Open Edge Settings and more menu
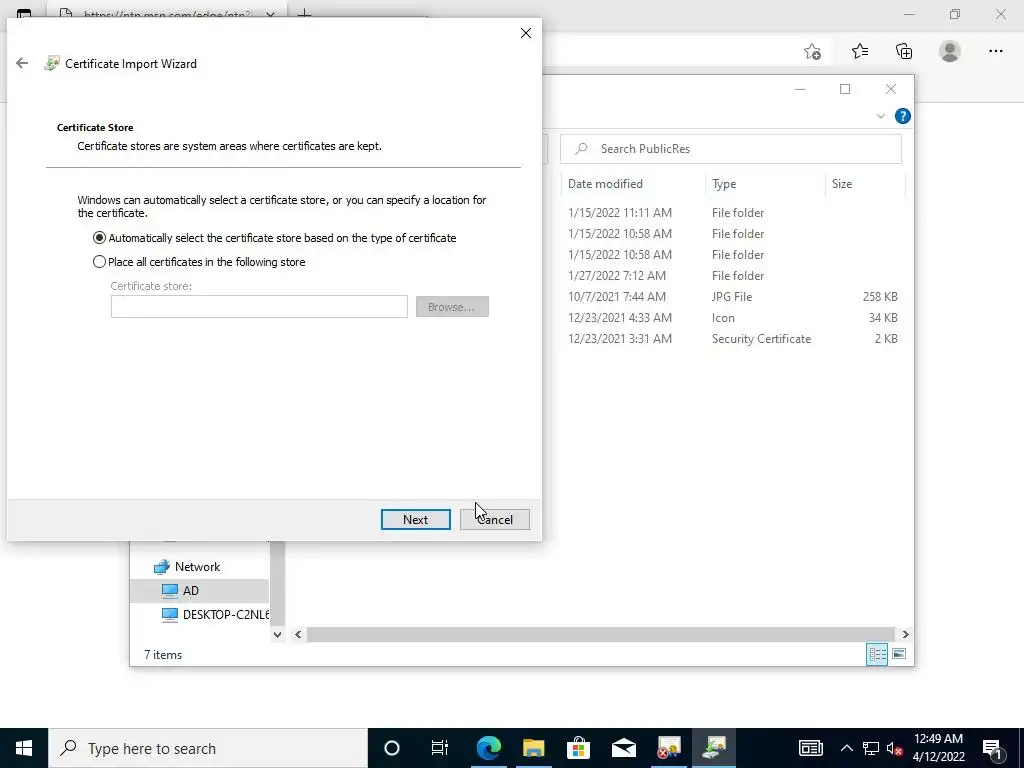This screenshot has width=1024, height=768. pyautogui.click(x=995, y=52)
